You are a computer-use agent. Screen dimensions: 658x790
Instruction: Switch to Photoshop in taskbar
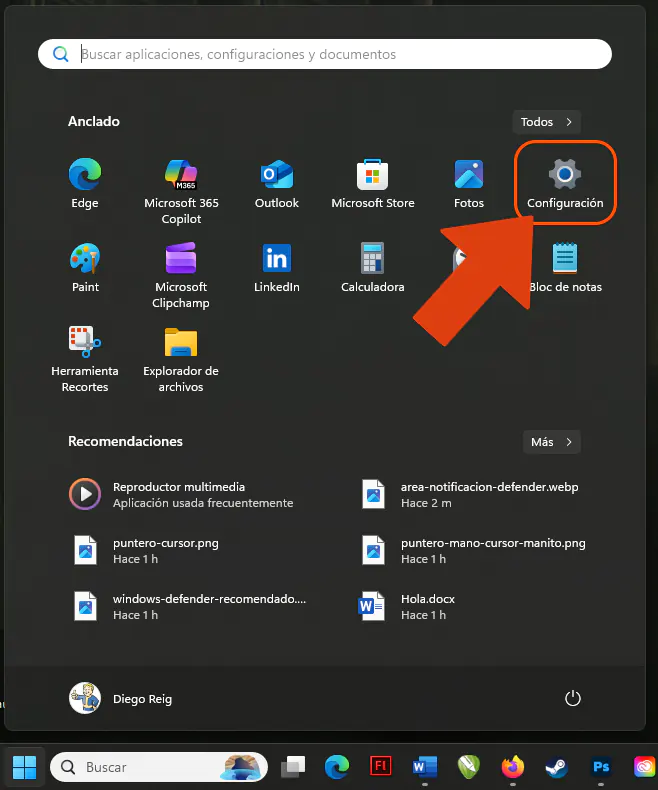601,767
